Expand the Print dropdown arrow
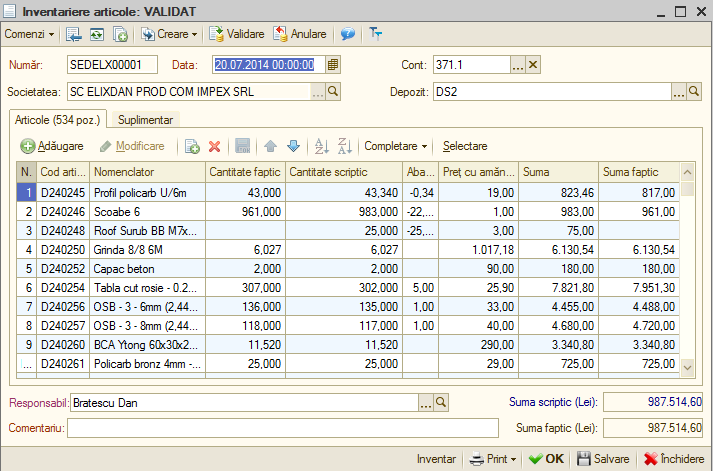The image size is (713, 471). (x=513, y=459)
